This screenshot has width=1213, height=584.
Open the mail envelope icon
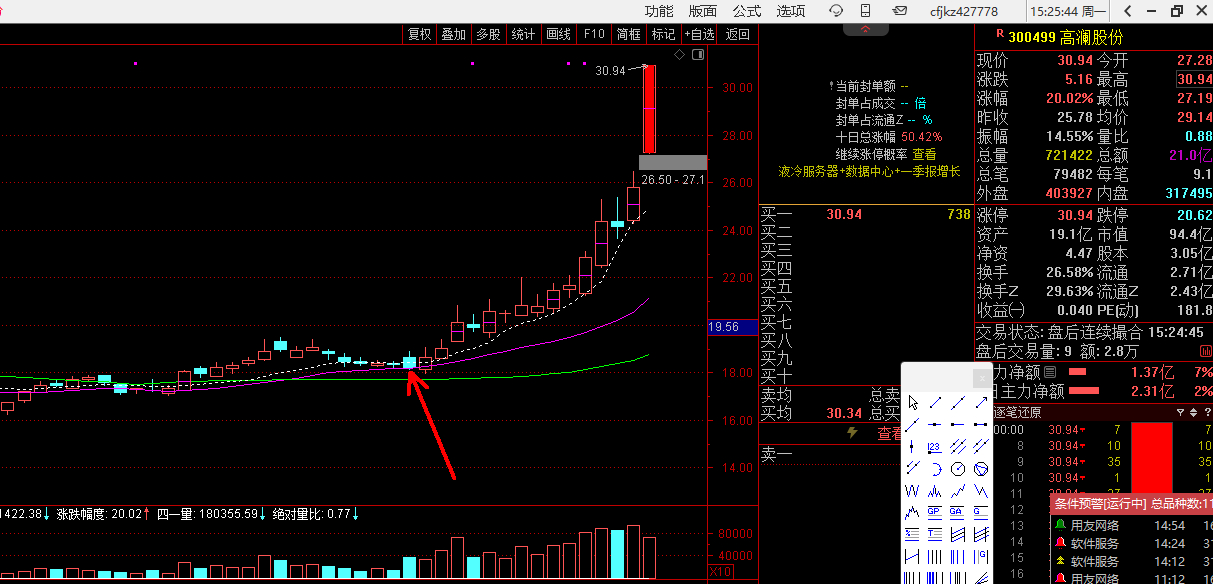900,11
